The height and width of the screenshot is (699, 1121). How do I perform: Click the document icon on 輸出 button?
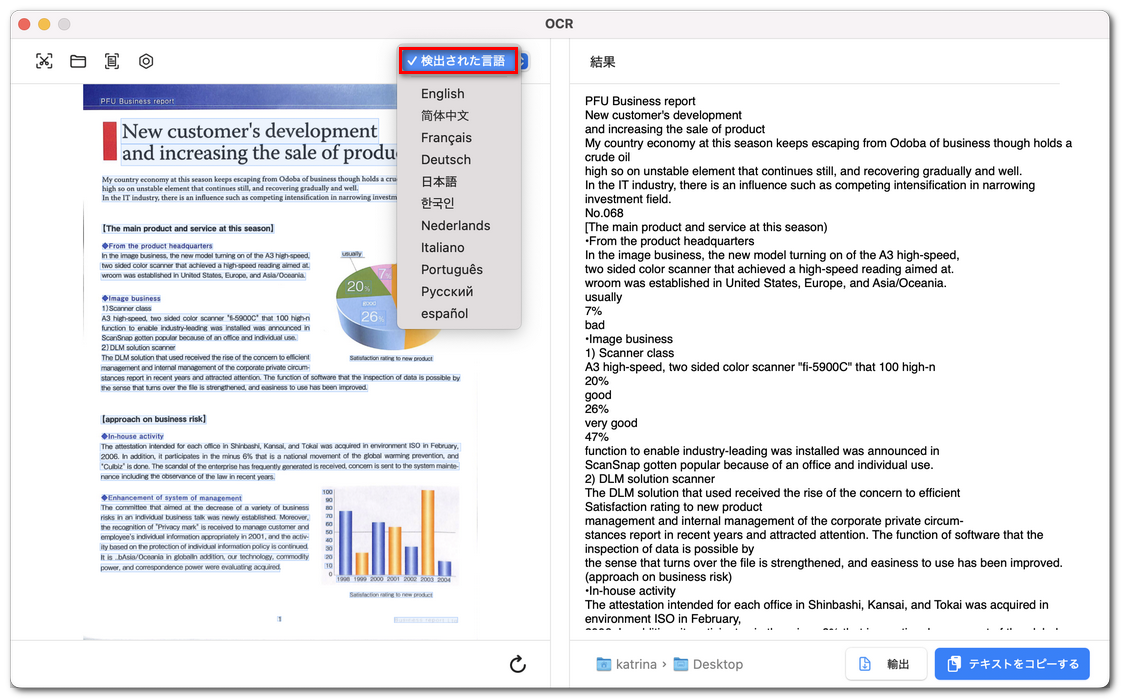tap(865, 664)
